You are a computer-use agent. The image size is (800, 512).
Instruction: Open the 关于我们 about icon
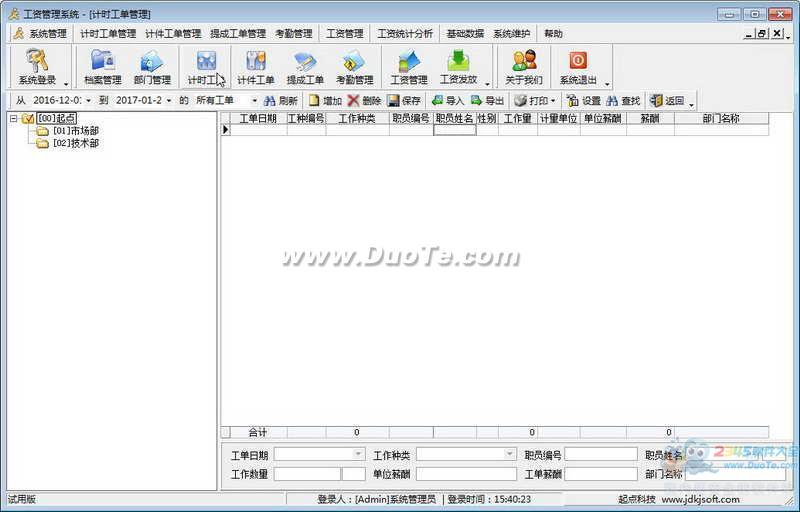524,67
